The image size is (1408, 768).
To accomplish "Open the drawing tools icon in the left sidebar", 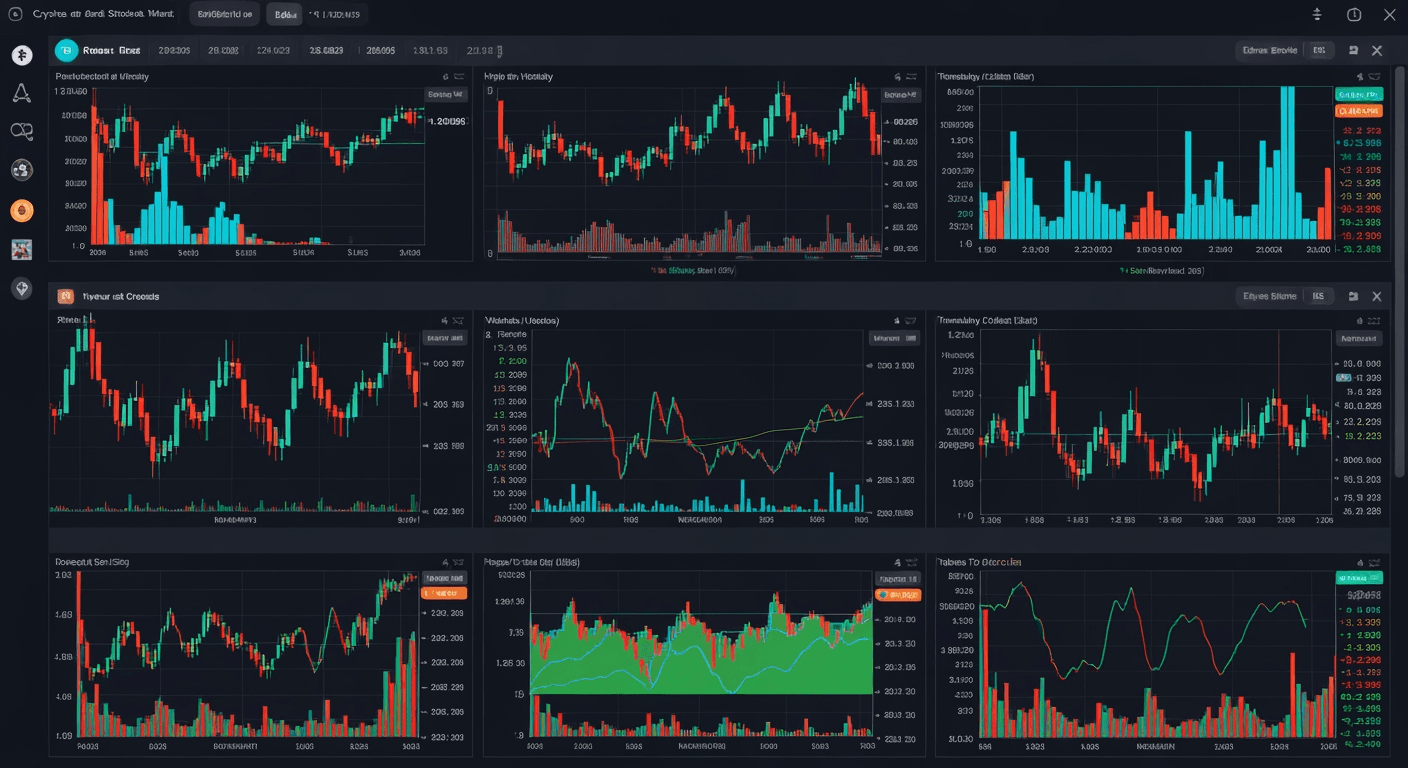I will [x=22, y=93].
